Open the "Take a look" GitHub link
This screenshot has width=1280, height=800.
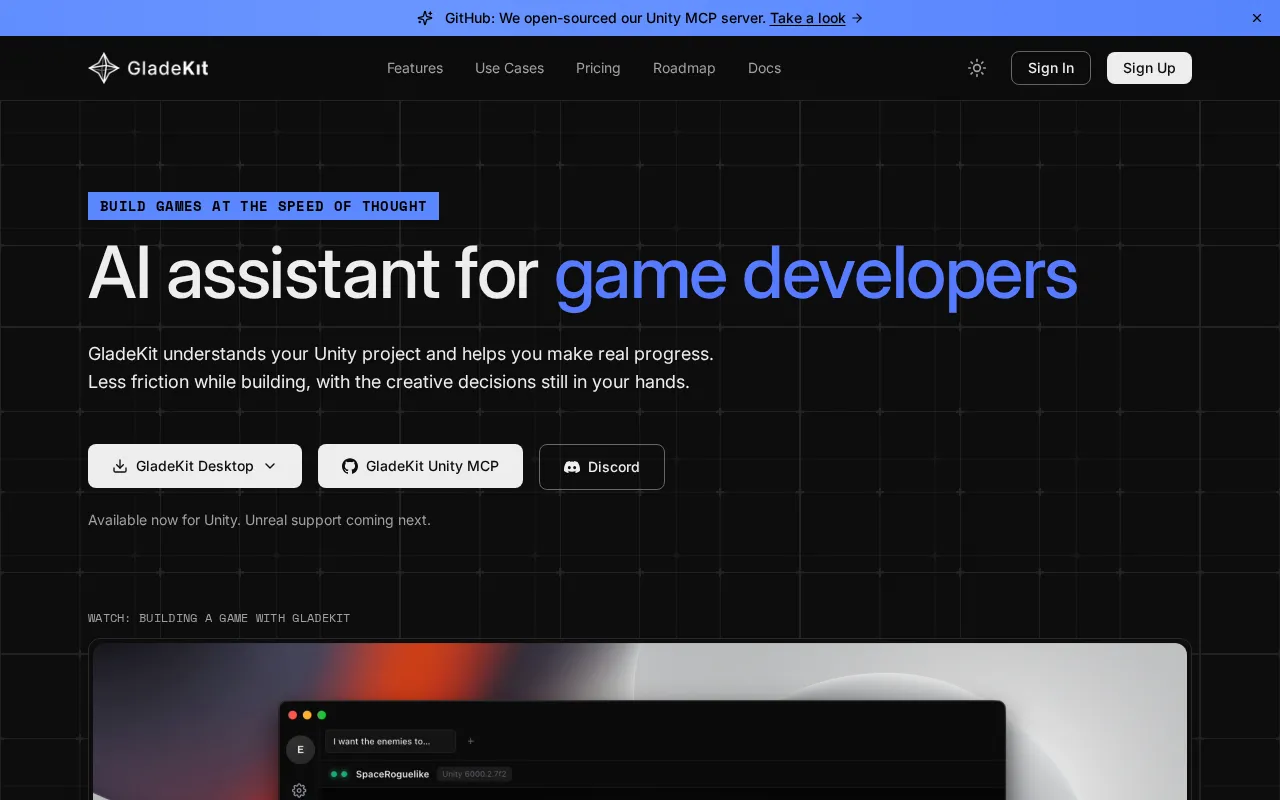coord(807,18)
